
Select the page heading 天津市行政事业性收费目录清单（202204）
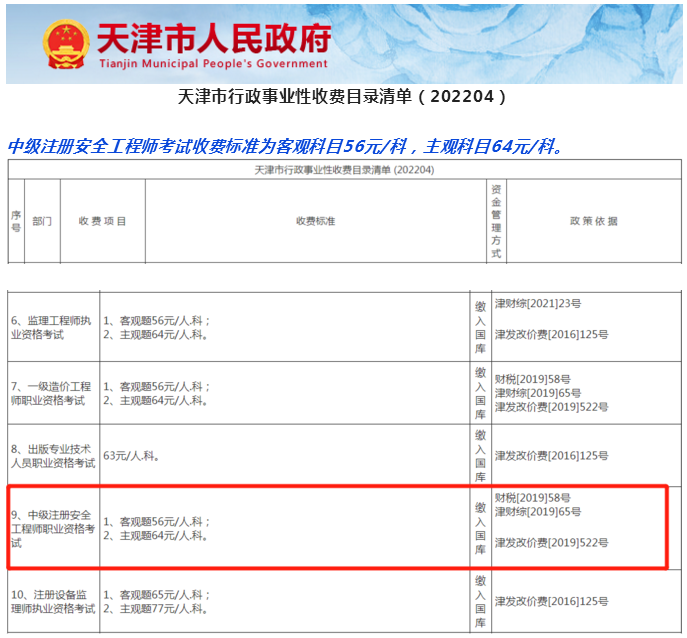point(343,97)
